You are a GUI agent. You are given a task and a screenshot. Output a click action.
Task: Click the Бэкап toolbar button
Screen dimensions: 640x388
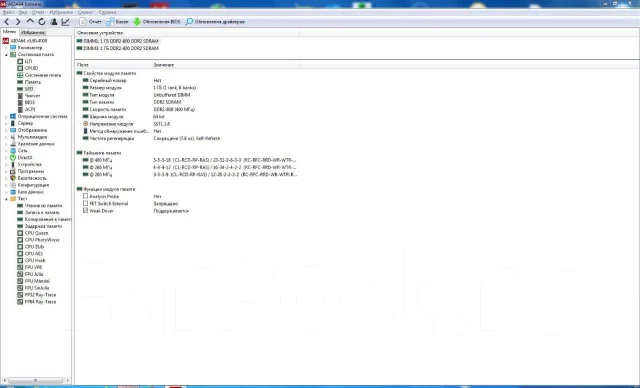118,22
